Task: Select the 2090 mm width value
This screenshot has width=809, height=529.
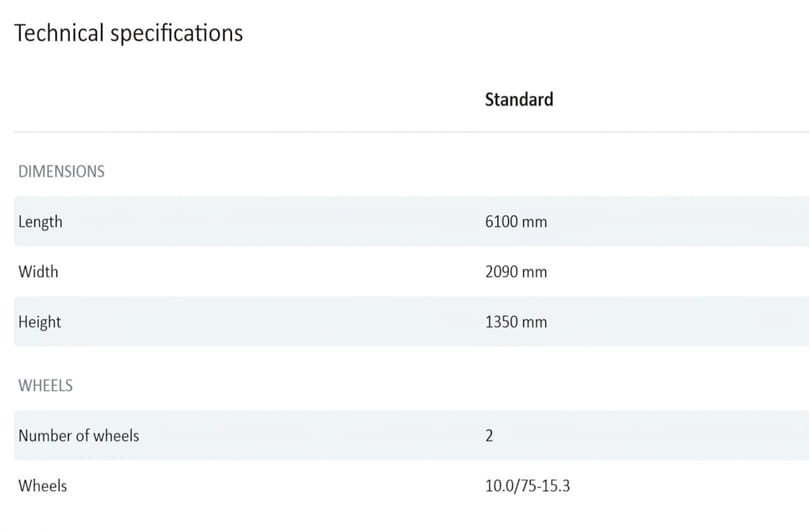Action: (515, 271)
